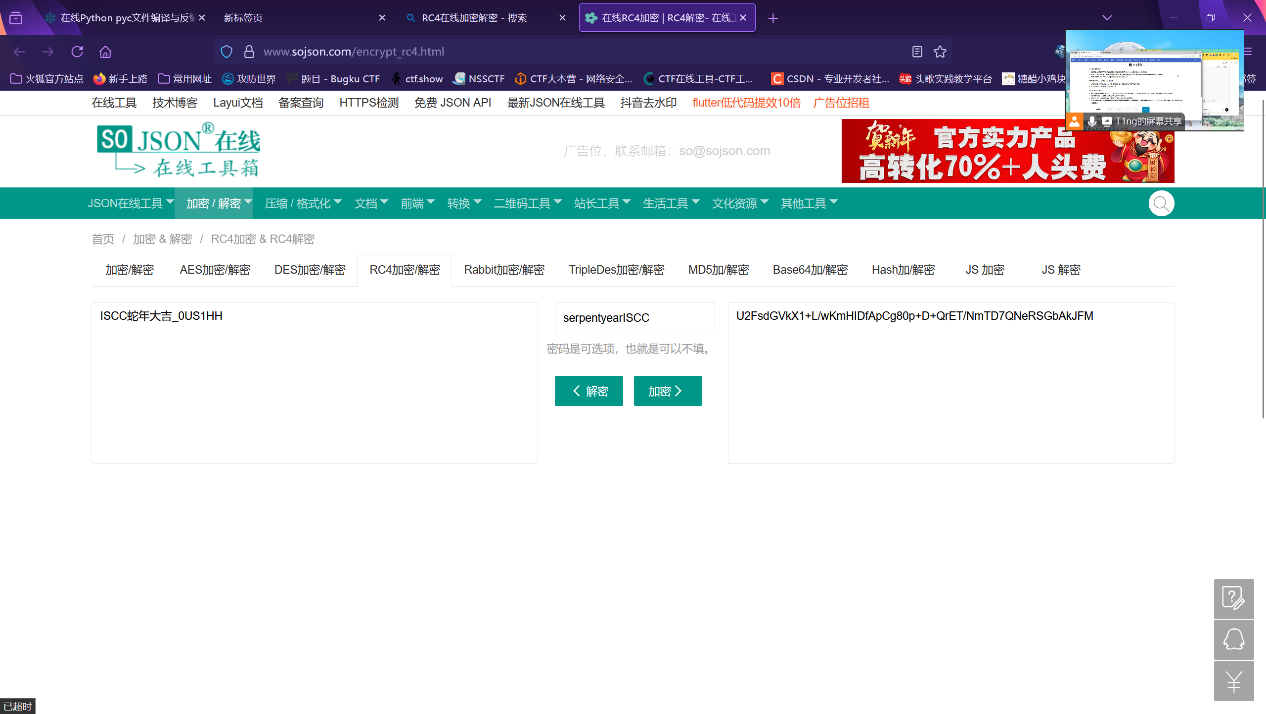Viewport: 1266px width, 714px height.
Task: Select TripleDes加密/解密 tab
Action: coord(616,270)
